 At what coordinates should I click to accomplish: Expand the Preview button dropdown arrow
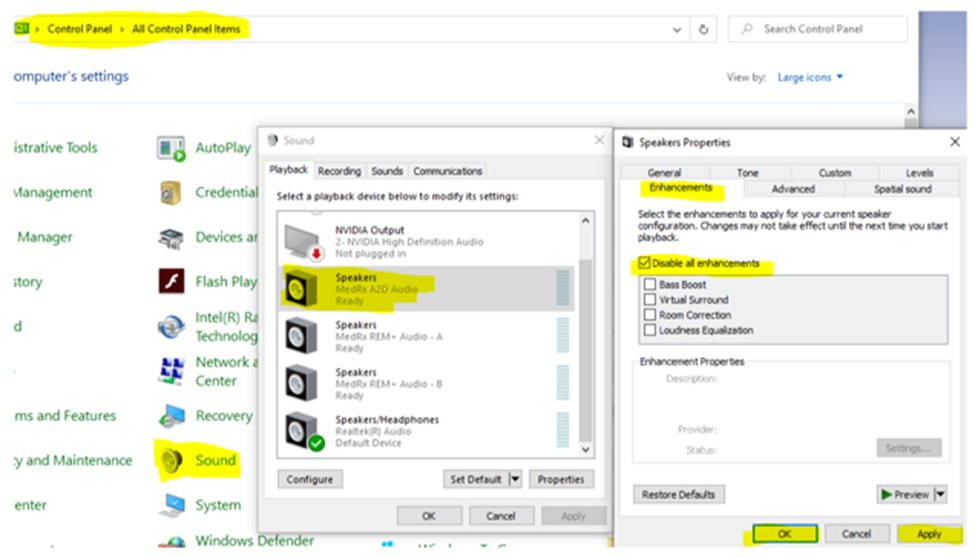pyautogui.click(x=941, y=494)
